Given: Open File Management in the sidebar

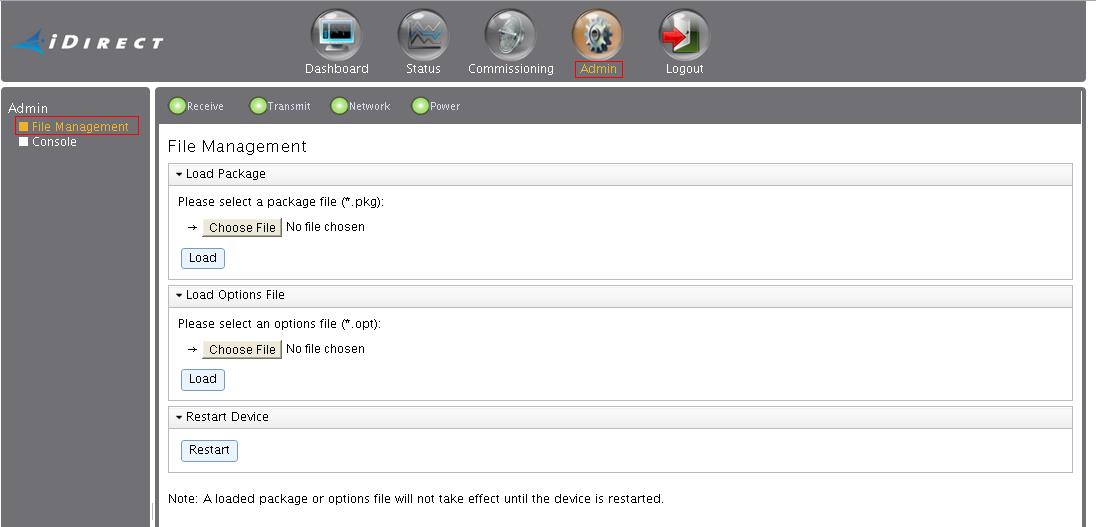Looking at the screenshot, I should (x=80, y=127).
